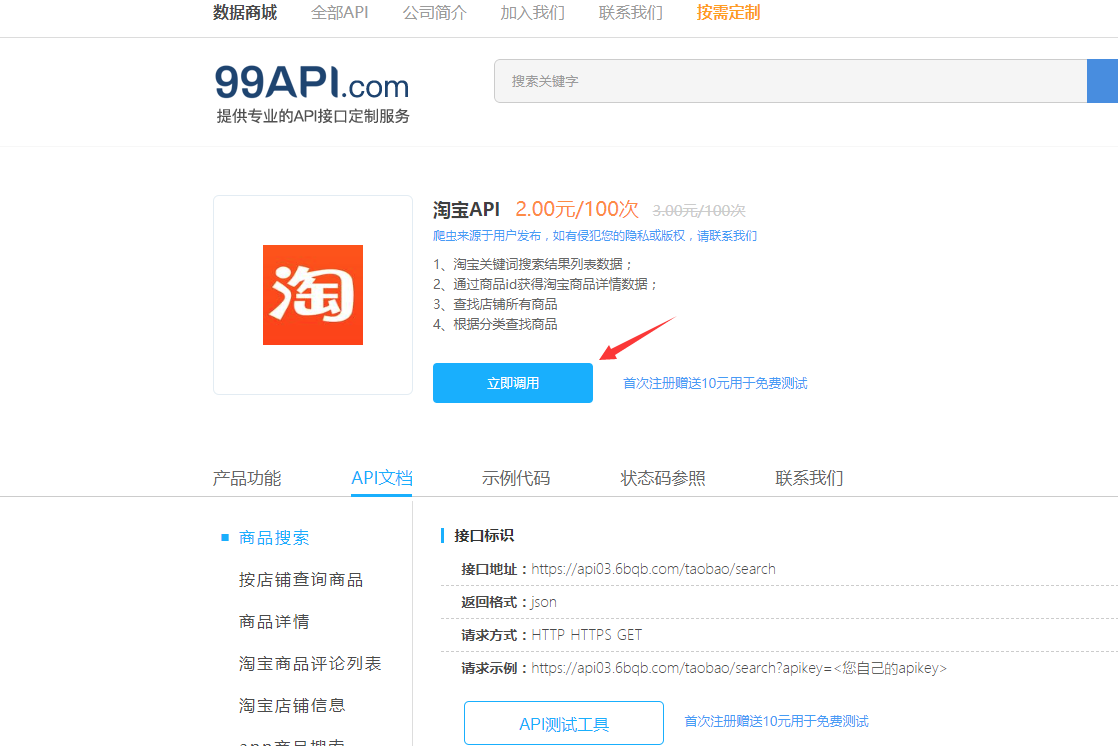Open 加入我们 in top navigation
Screen dimensions: 1118x746
tap(533, 13)
